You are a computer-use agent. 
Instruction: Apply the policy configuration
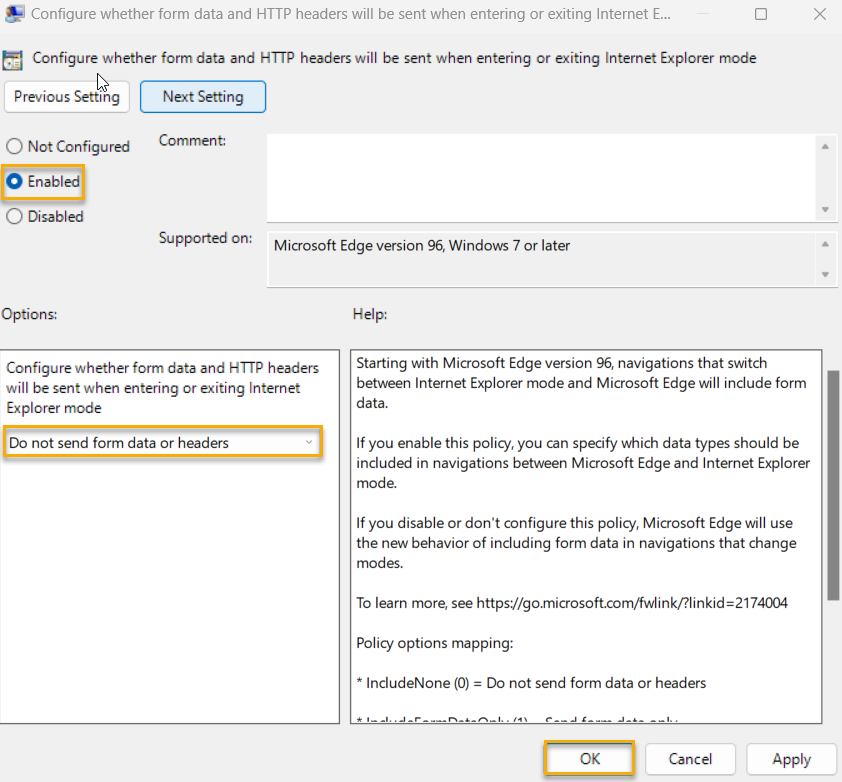click(x=791, y=759)
